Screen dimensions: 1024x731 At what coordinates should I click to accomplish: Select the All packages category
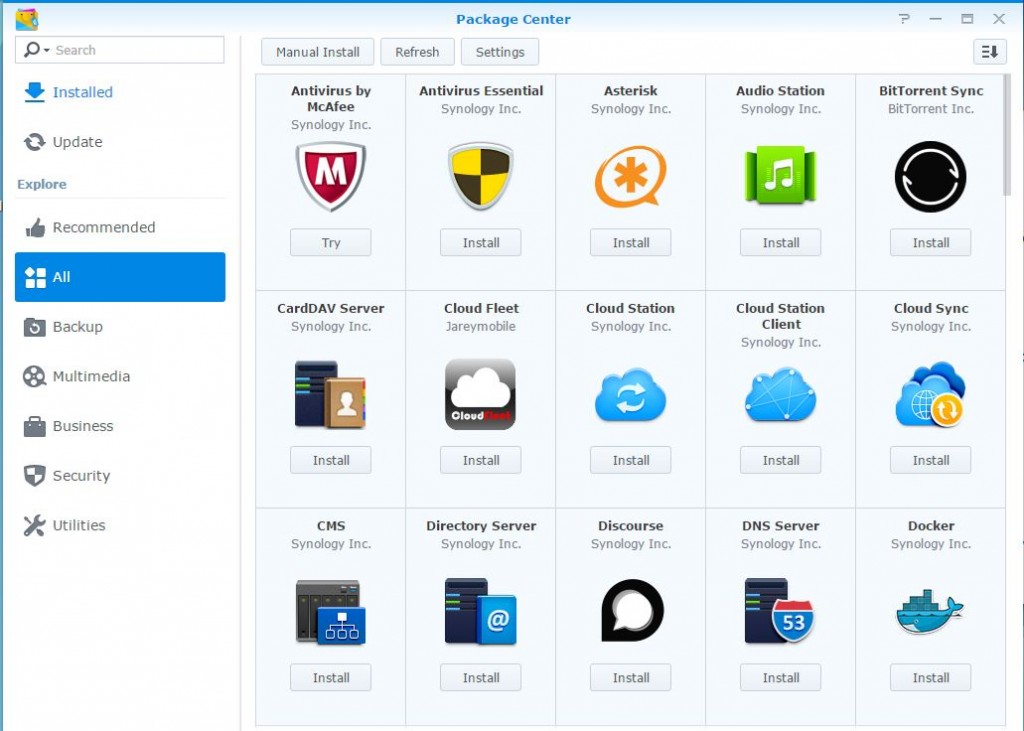click(120, 277)
